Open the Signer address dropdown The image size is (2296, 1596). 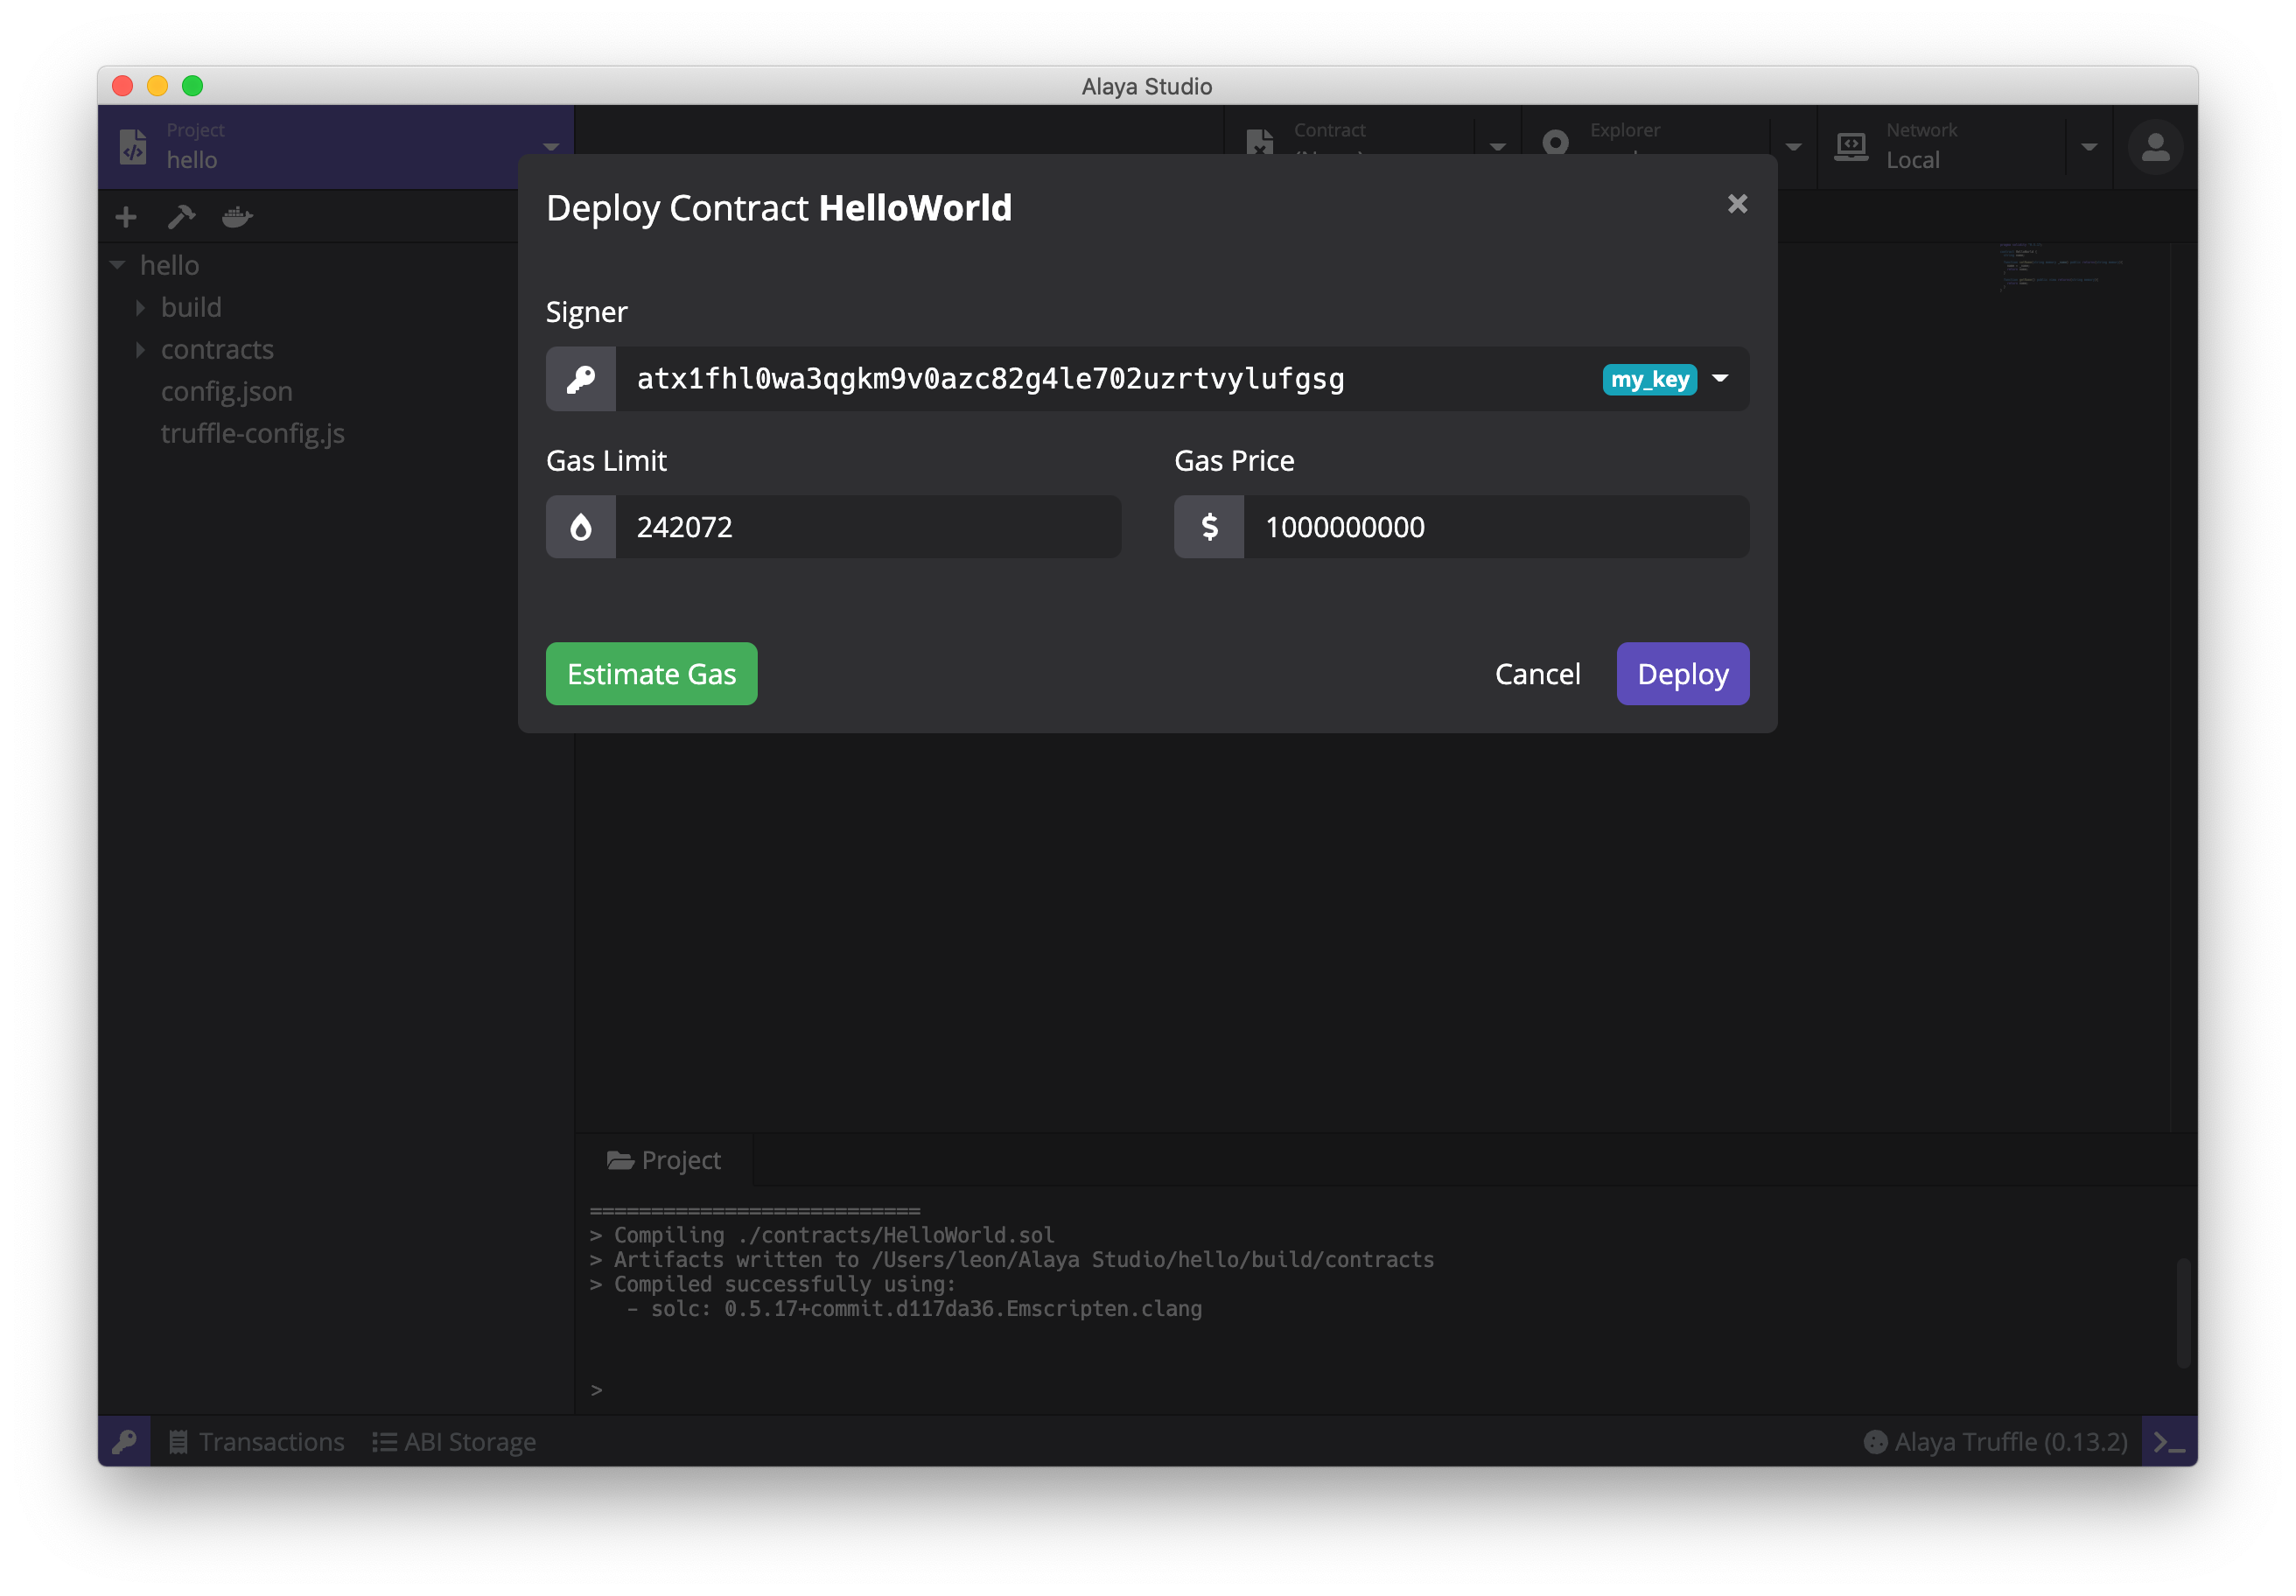pos(1720,379)
